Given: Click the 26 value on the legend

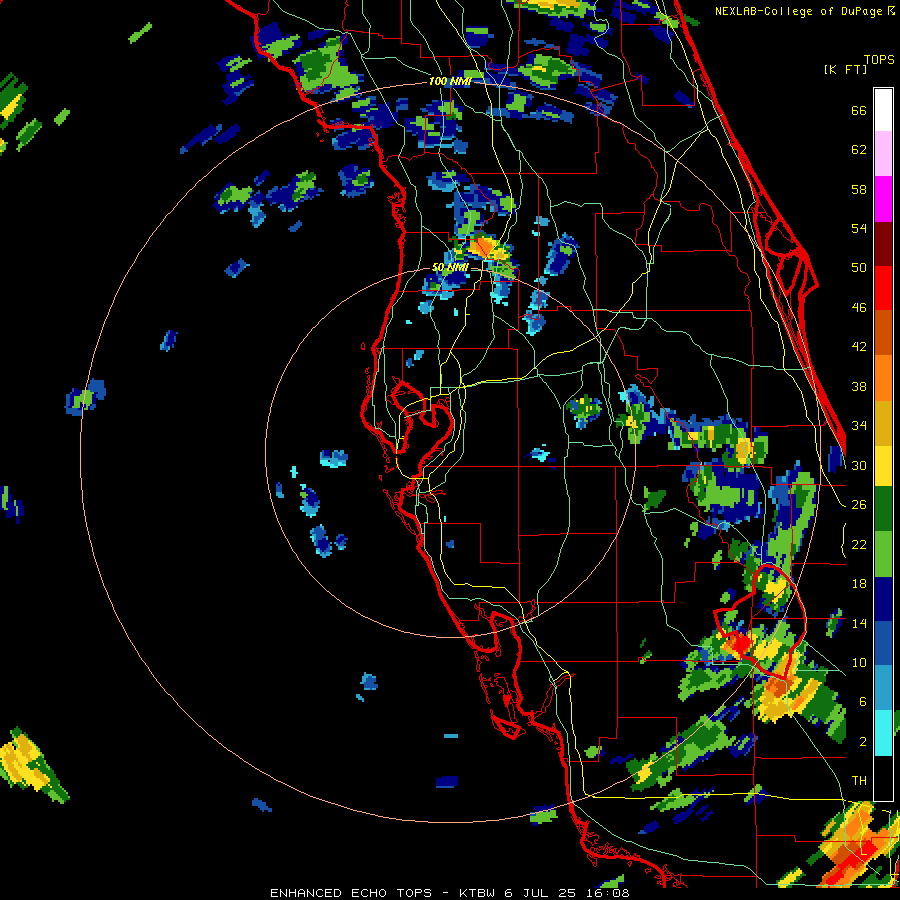Looking at the screenshot, I should (859, 505).
